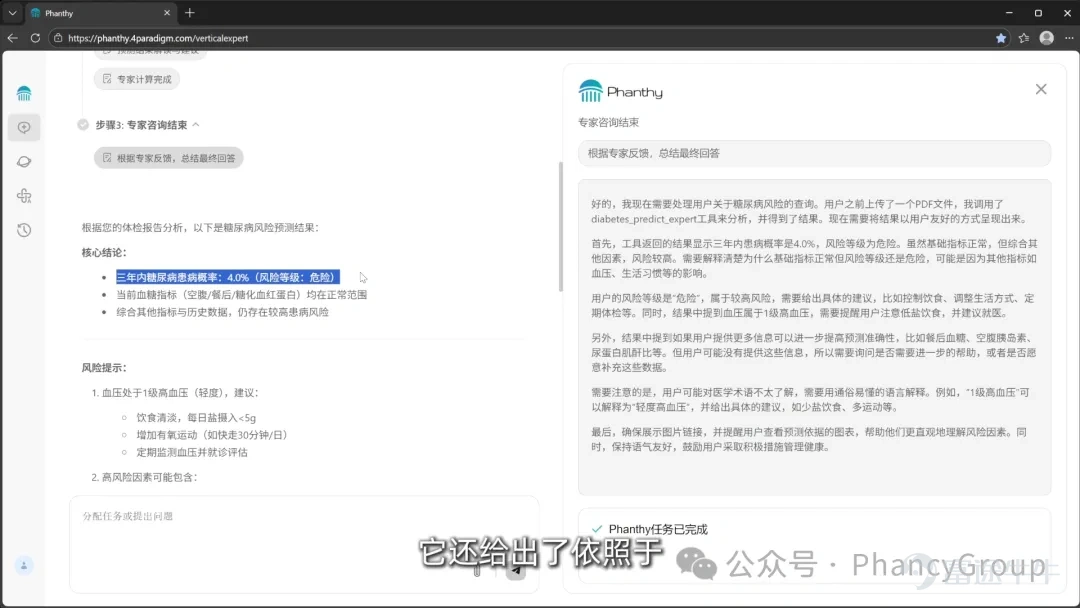Click the 核心结论 heading

tap(105, 253)
